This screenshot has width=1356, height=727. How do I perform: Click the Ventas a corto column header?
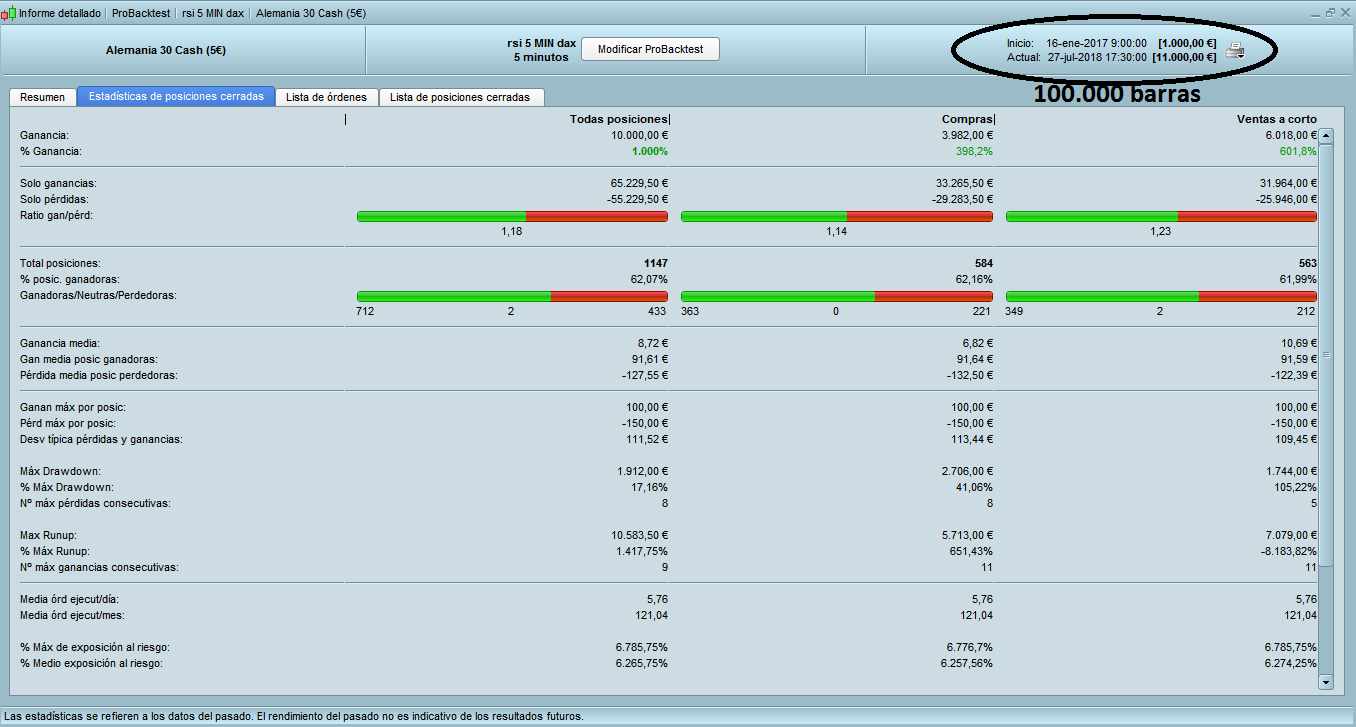pos(1277,119)
